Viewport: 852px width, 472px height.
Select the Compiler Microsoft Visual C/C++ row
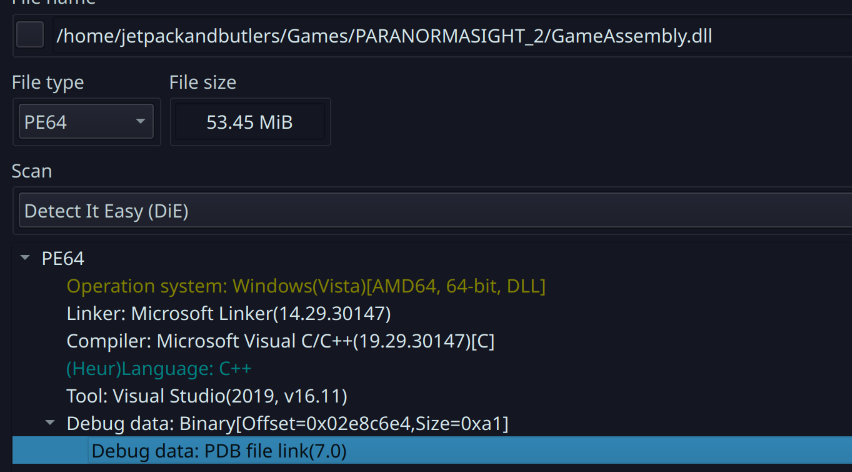click(280, 341)
